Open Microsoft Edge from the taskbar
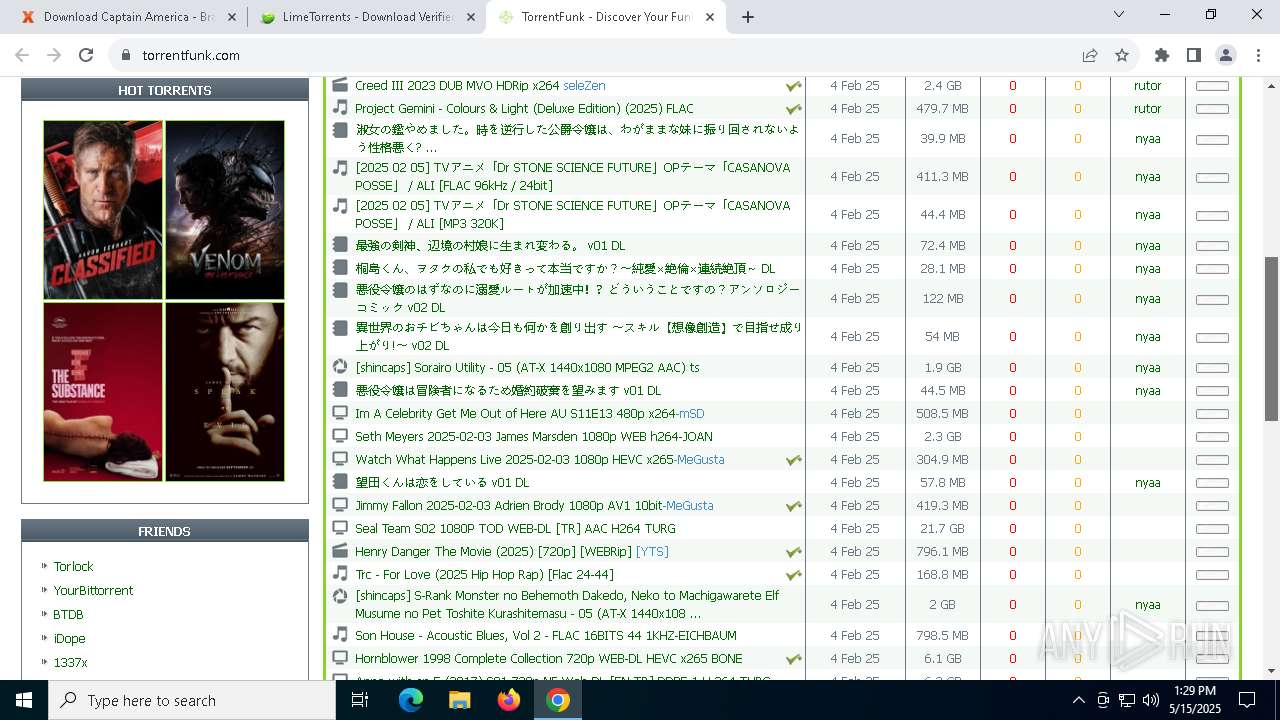Viewport: 1280px width, 720px height. (x=411, y=700)
